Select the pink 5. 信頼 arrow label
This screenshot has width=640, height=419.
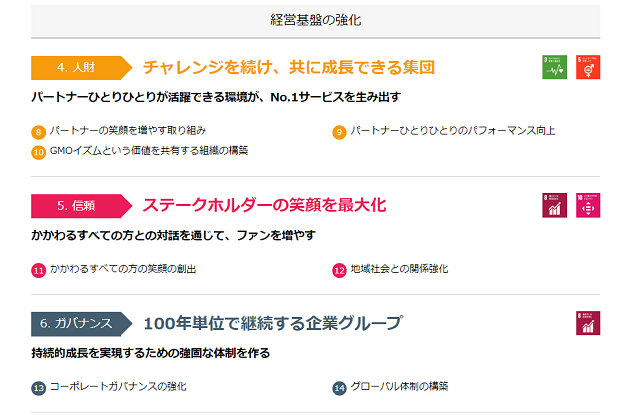click(x=82, y=206)
